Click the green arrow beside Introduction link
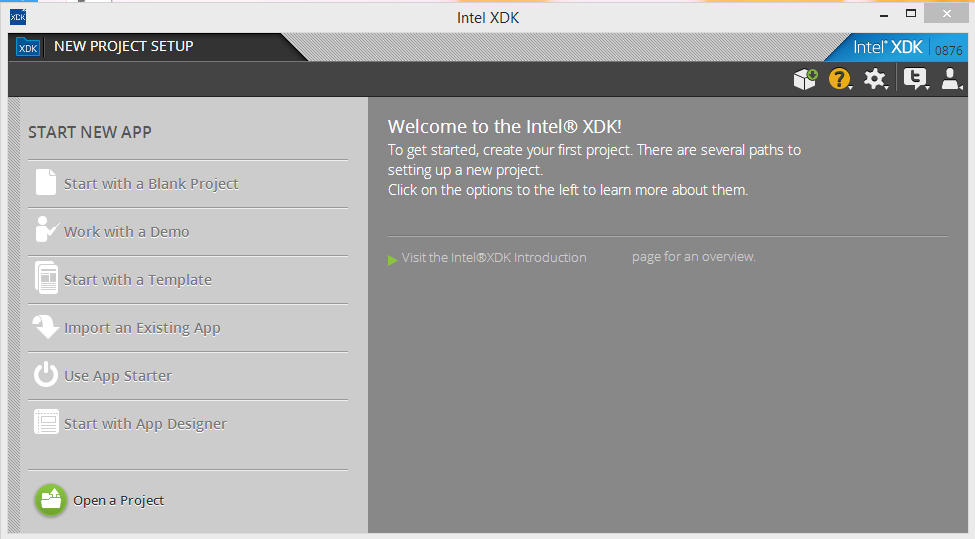Viewport: 975px width, 539px height. click(x=392, y=260)
